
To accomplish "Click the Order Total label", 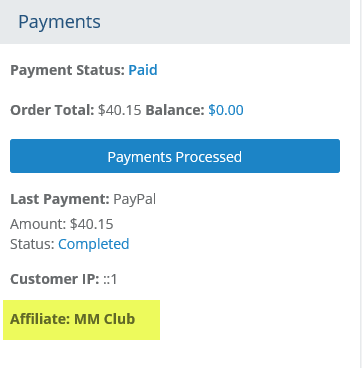I will coord(52,110).
